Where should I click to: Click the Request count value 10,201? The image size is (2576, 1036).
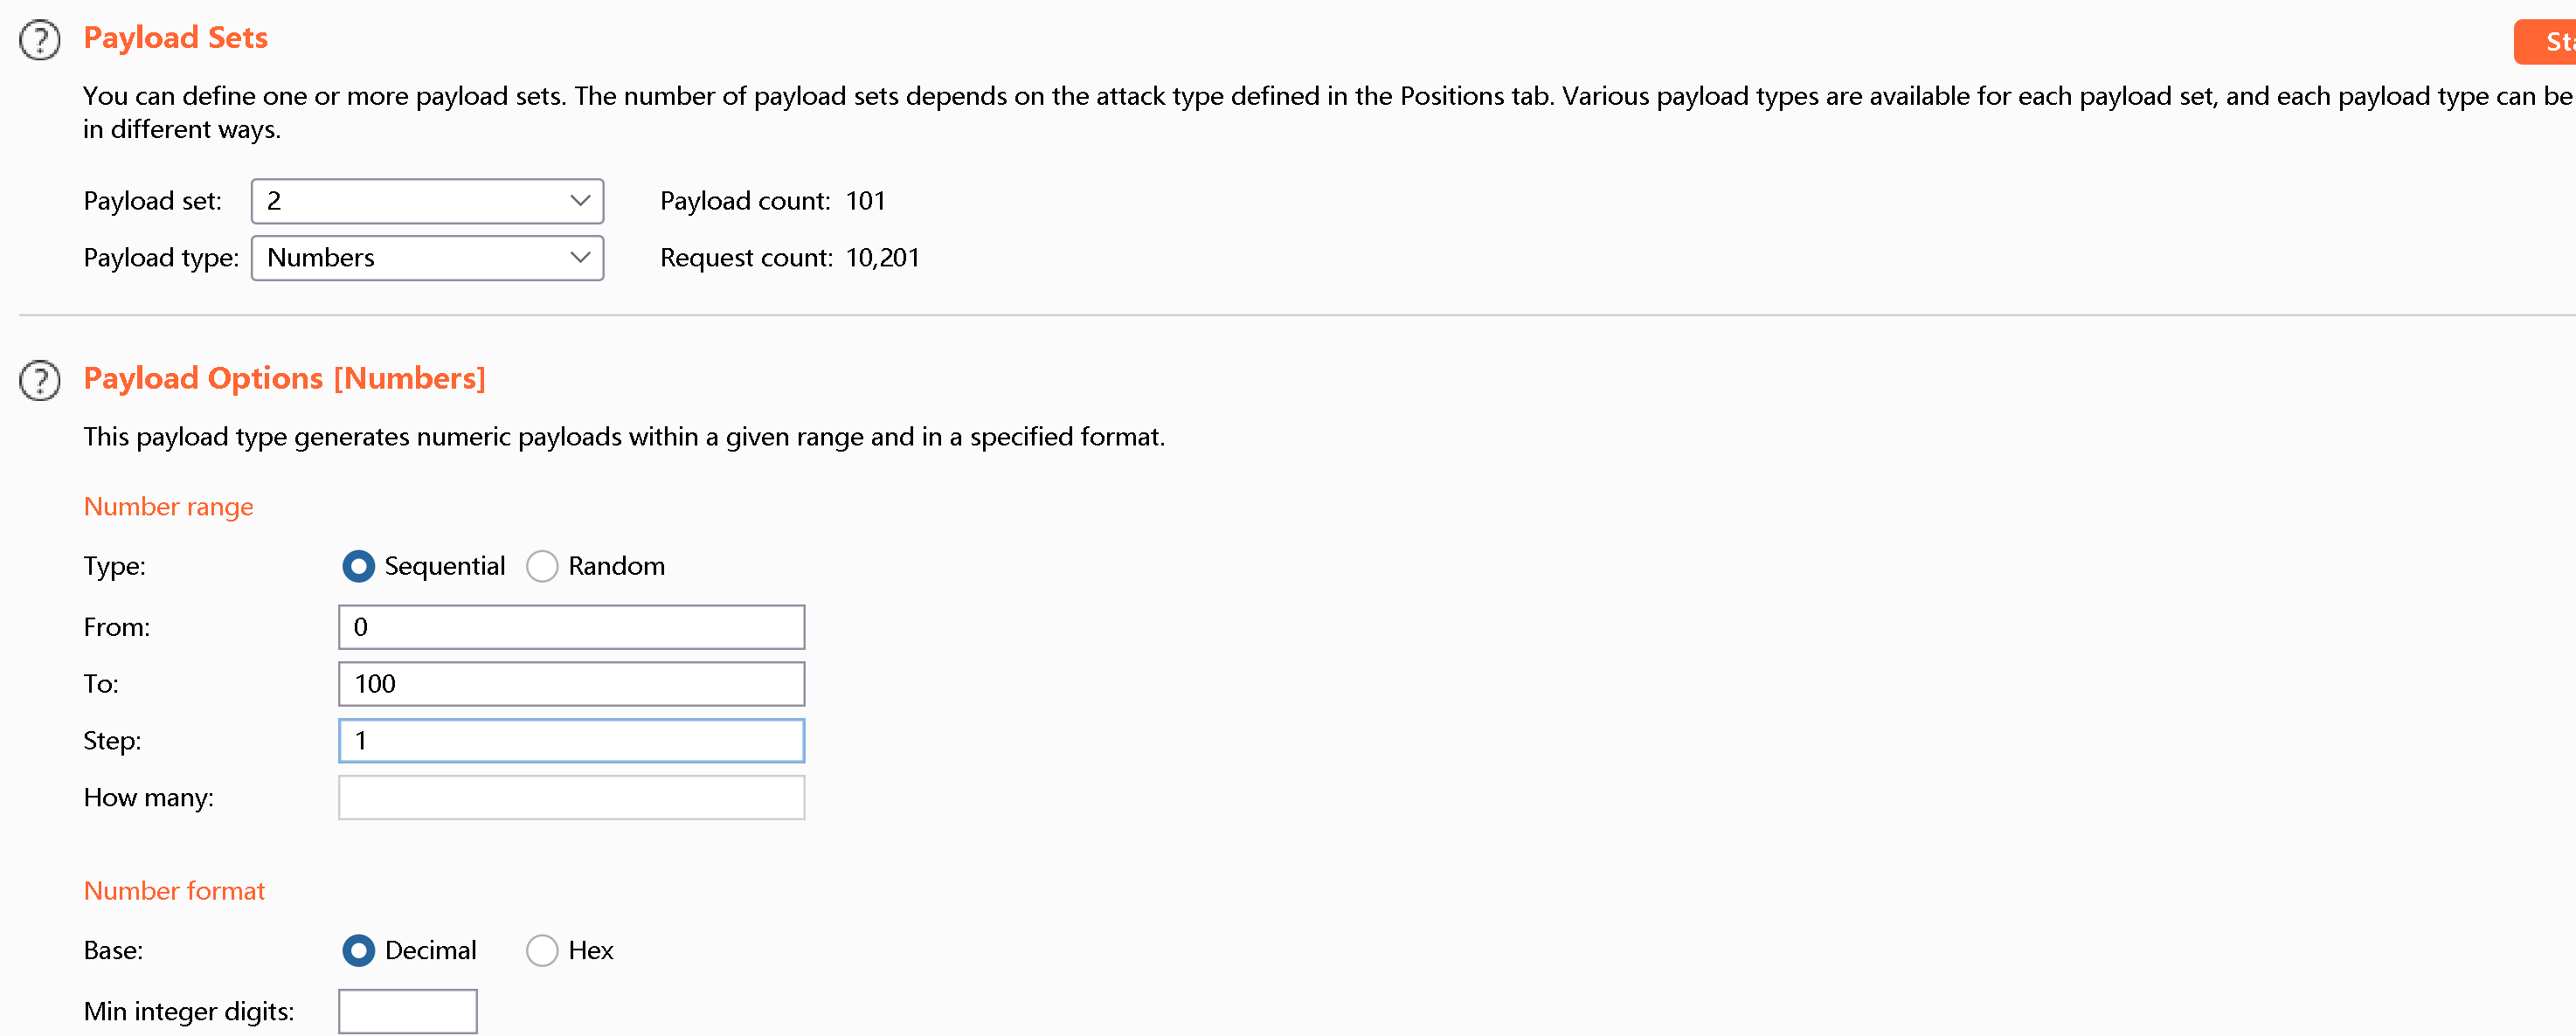pos(882,258)
